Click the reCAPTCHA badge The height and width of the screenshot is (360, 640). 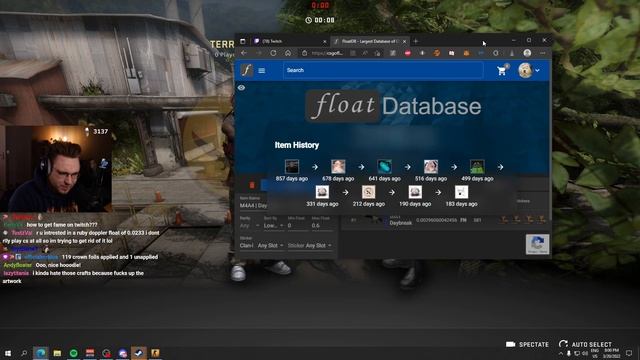click(537, 244)
